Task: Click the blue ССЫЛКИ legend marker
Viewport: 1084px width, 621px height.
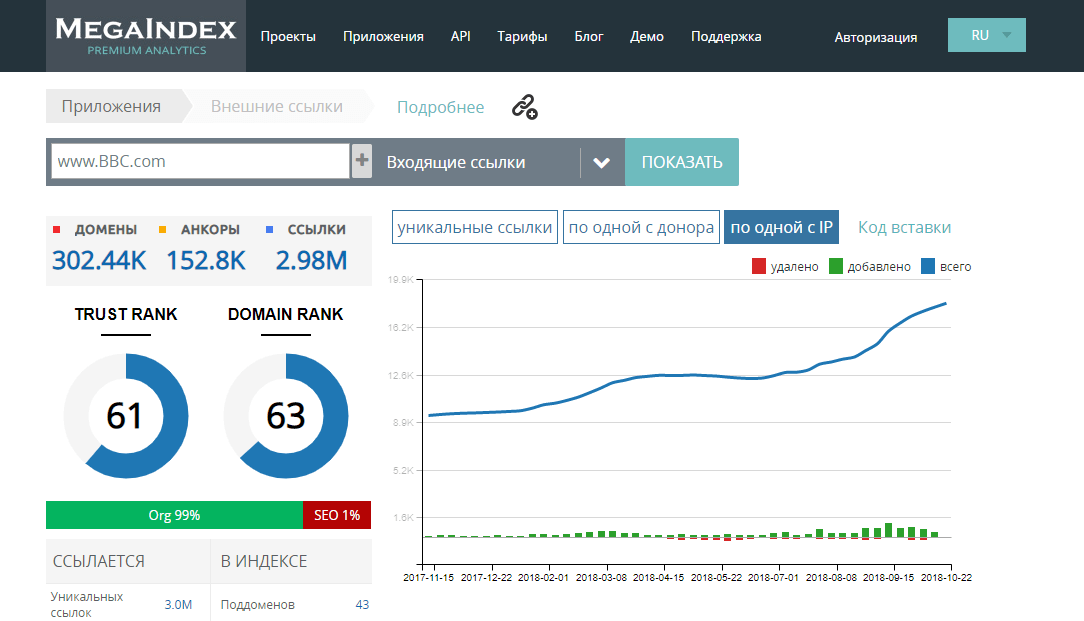Action: [x=270, y=230]
